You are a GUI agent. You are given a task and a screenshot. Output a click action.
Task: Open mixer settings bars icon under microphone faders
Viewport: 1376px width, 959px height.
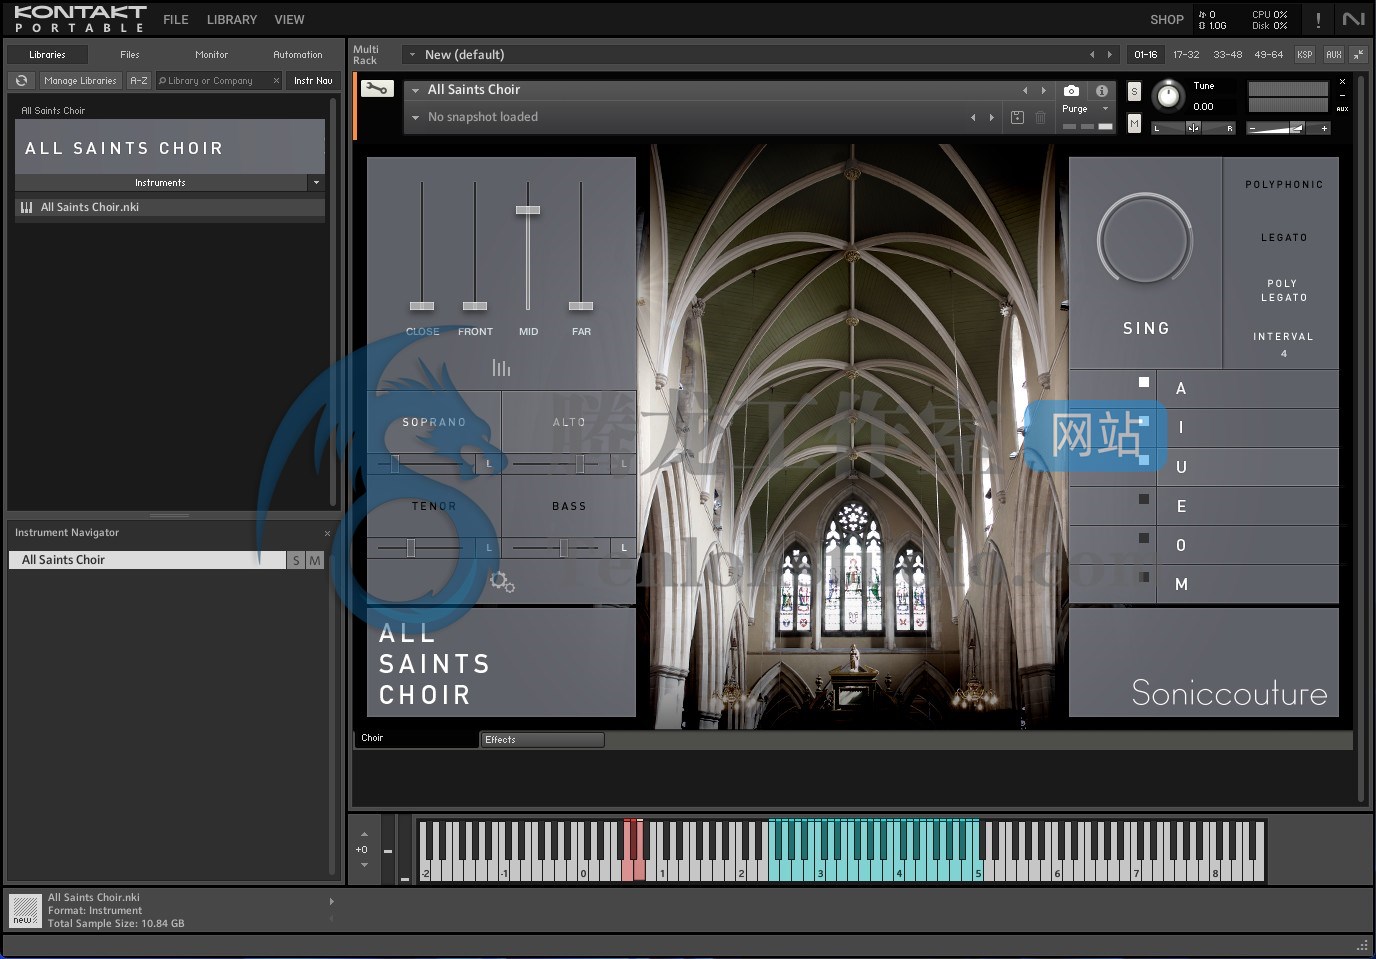pos(501,368)
